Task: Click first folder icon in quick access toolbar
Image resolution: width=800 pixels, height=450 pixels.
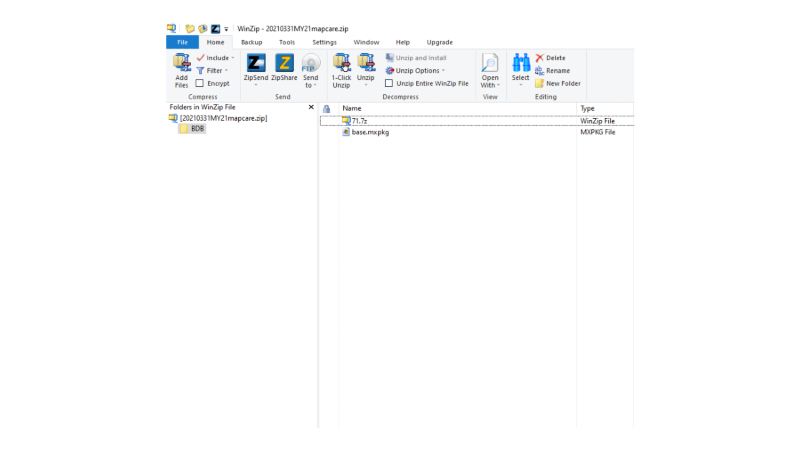Action: pos(190,29)
